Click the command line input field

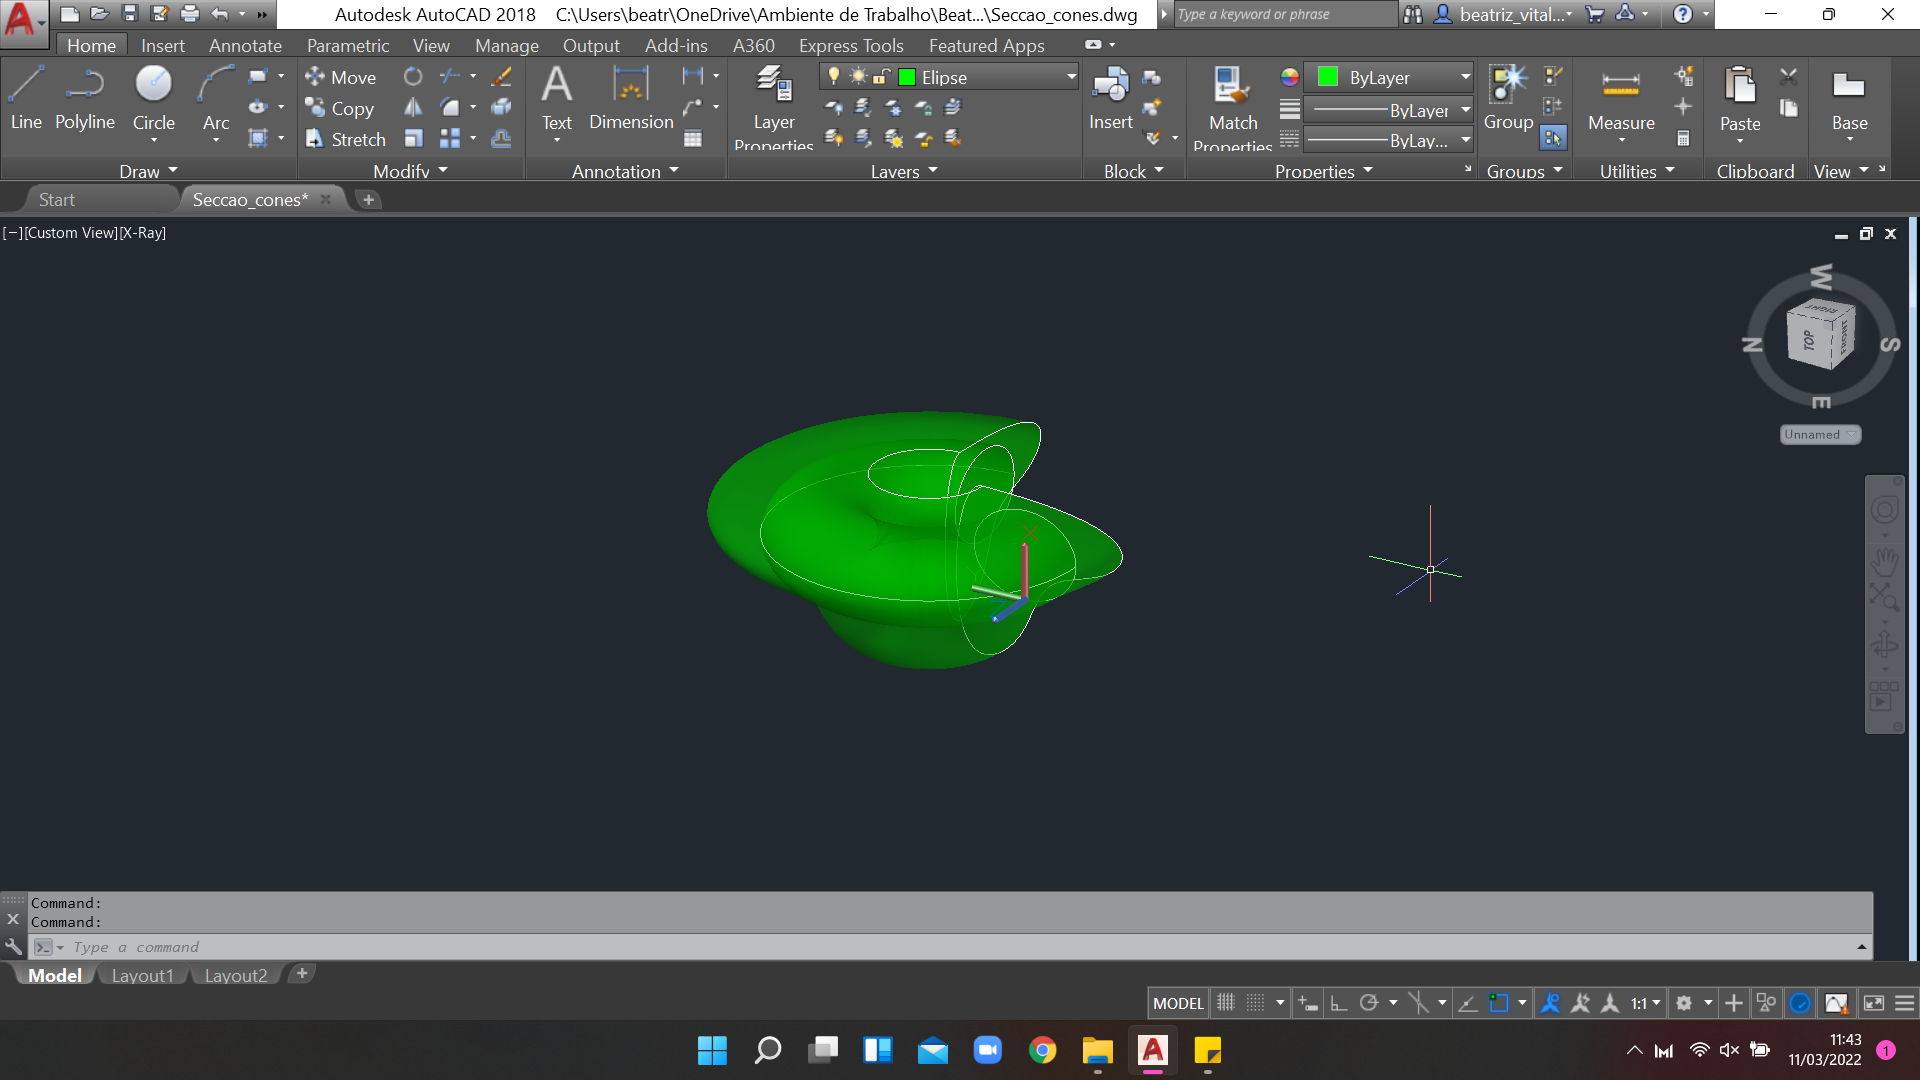pyautogui.click(x=950, y=946)
